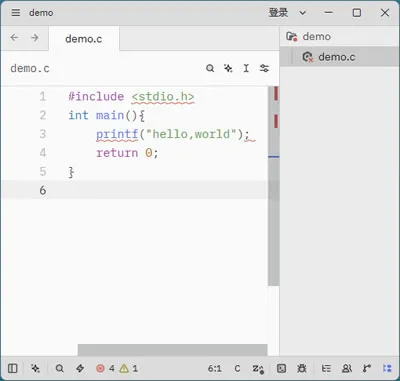Click the <stdio.h> include text
Image resolution: width=400 pixels, height=381 pixels.
[163, 97]
